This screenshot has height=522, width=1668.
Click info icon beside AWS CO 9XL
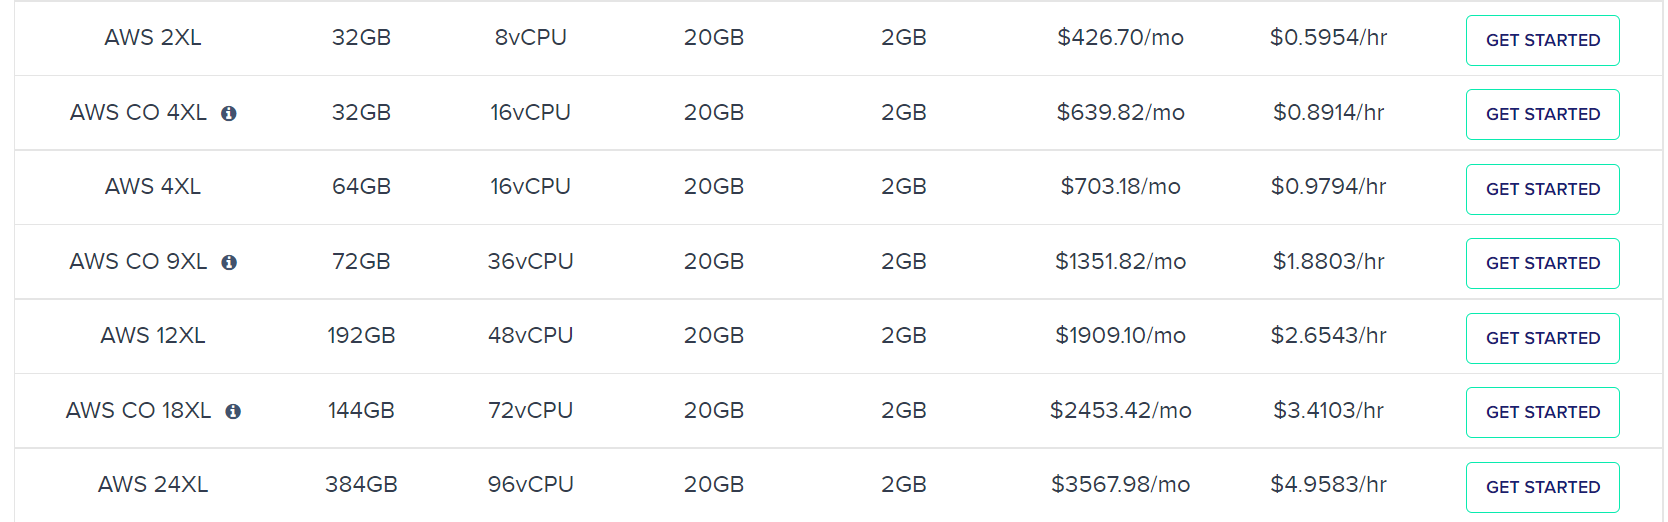click(x=229, y=263)
